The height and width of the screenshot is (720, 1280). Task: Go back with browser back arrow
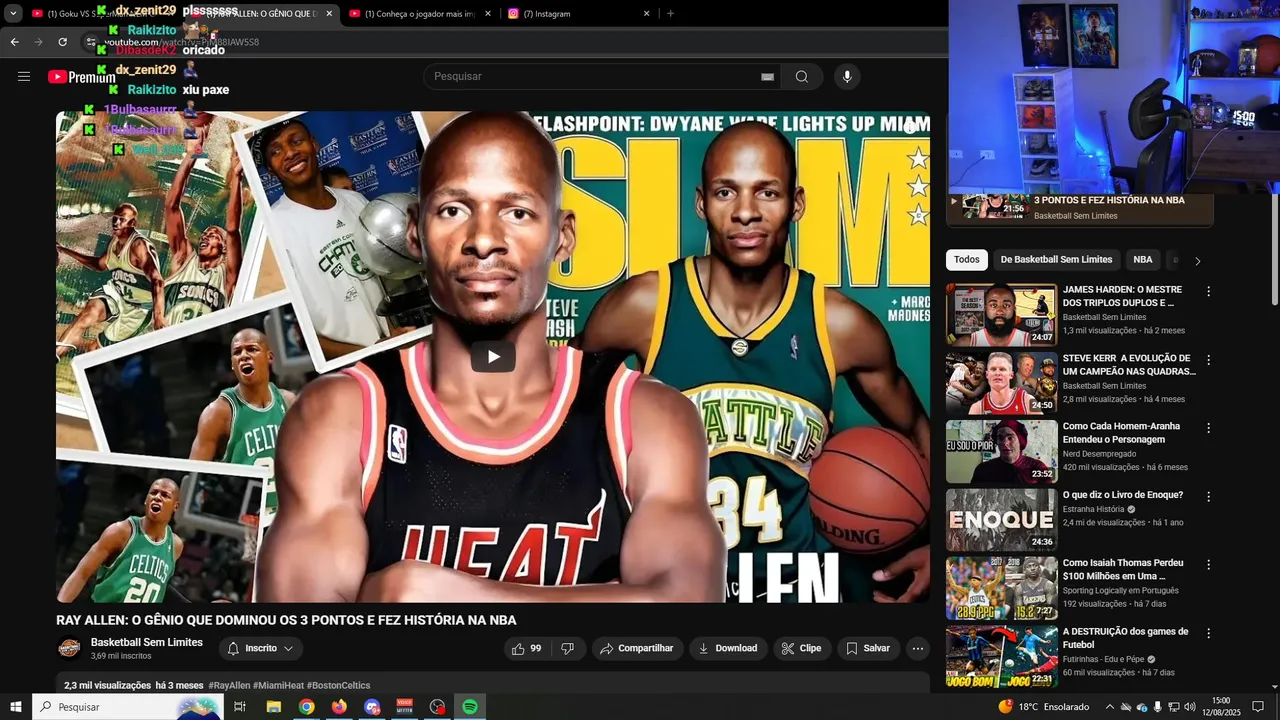tap(14, 42)
